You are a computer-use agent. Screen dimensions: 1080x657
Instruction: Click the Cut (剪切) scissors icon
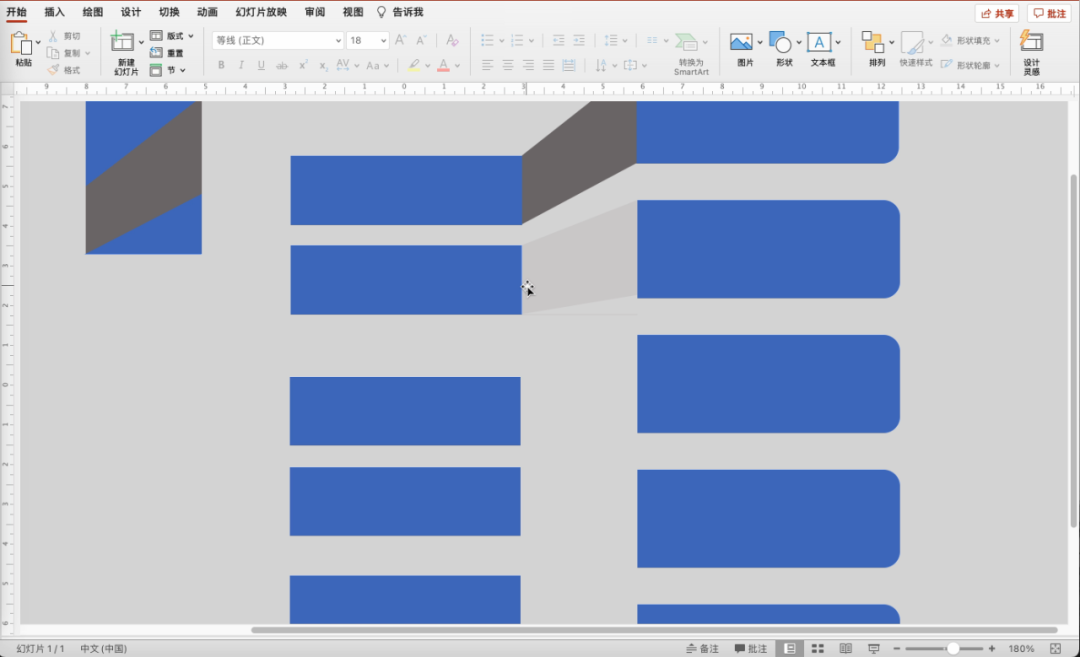[x=53, y=36]
